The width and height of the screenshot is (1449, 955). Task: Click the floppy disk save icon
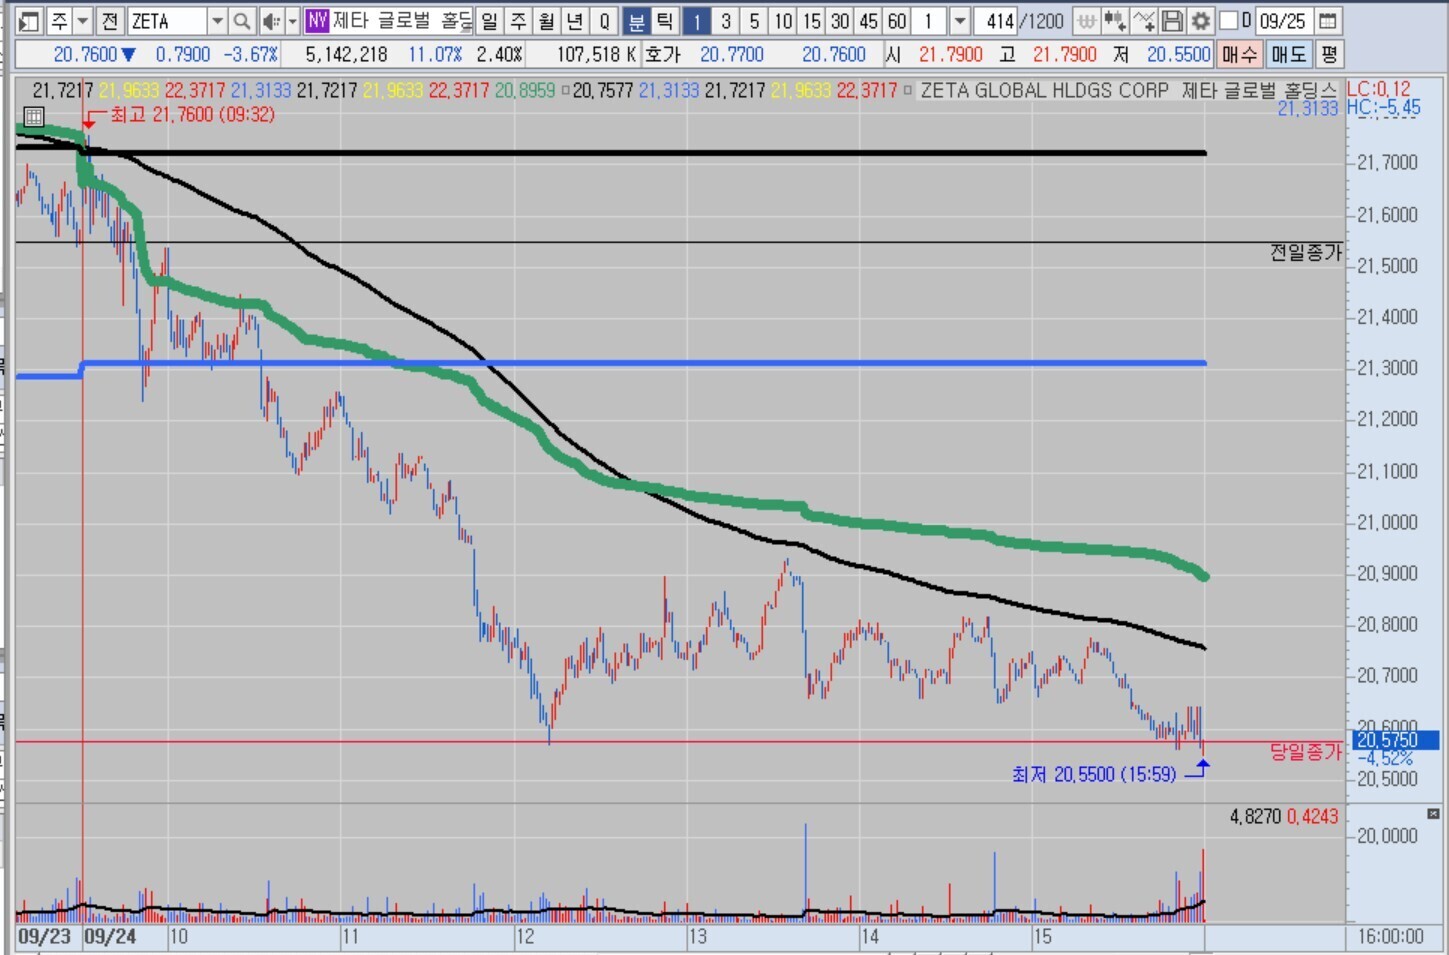click(1173, 21)
